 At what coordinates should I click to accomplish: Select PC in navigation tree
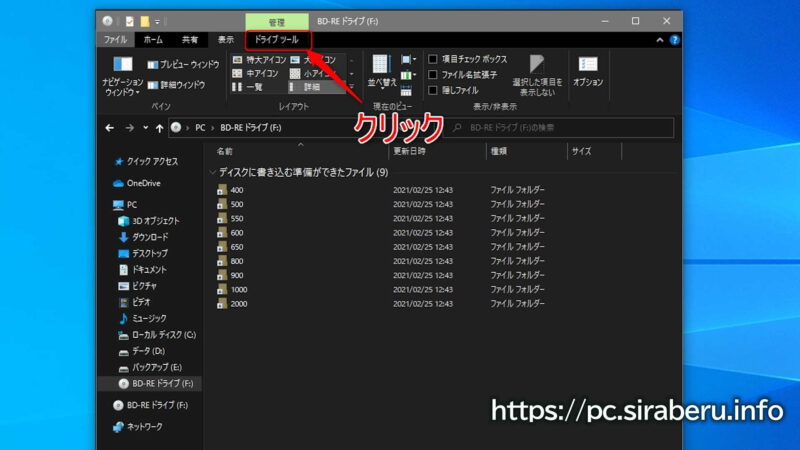pyautogui.click(x=125, y=205)
